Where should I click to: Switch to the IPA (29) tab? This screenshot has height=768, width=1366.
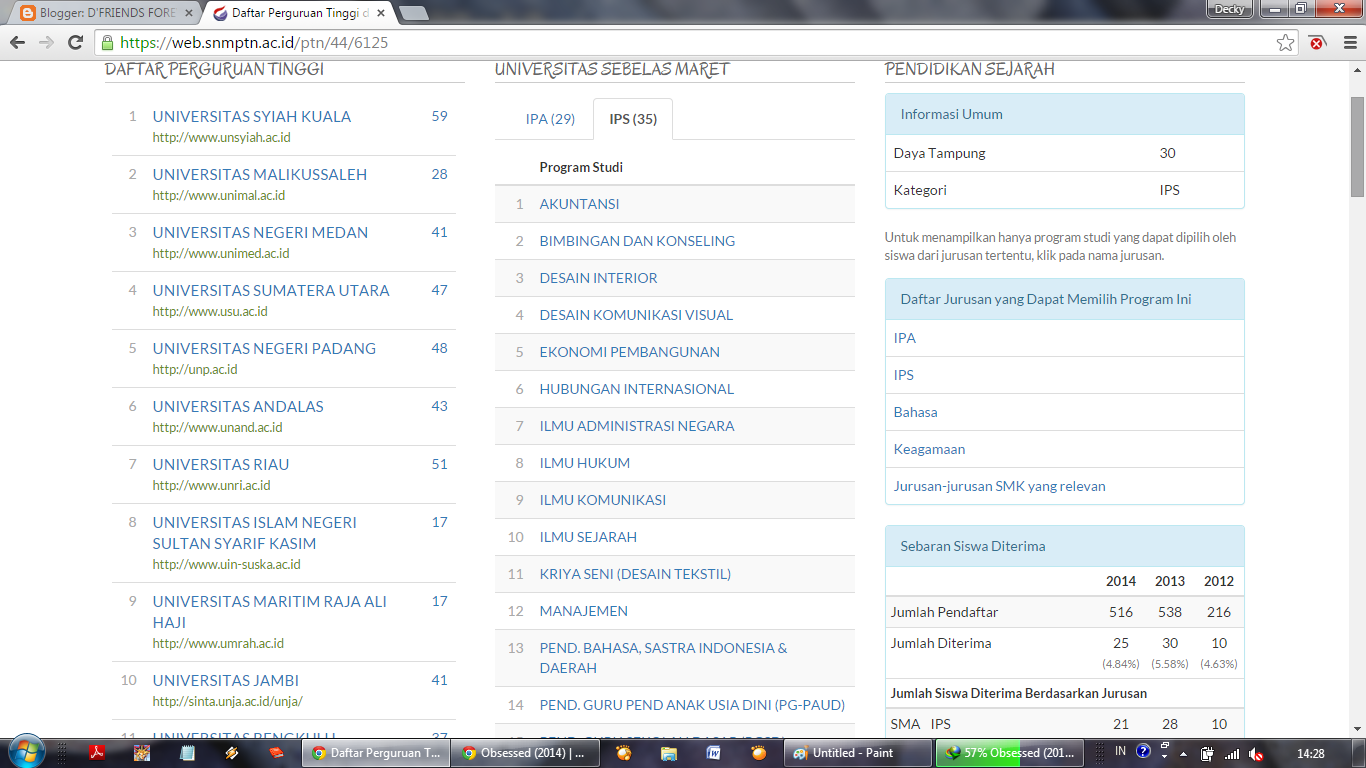(550, 119)
